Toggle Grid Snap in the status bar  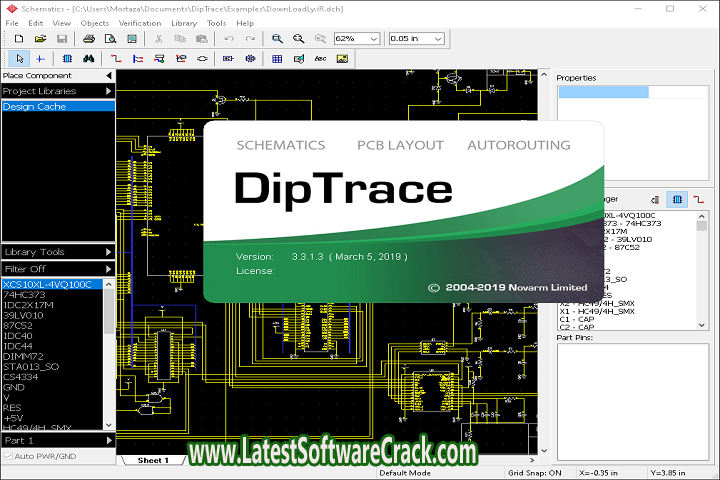pyautogui.click(x=535, y=472)
